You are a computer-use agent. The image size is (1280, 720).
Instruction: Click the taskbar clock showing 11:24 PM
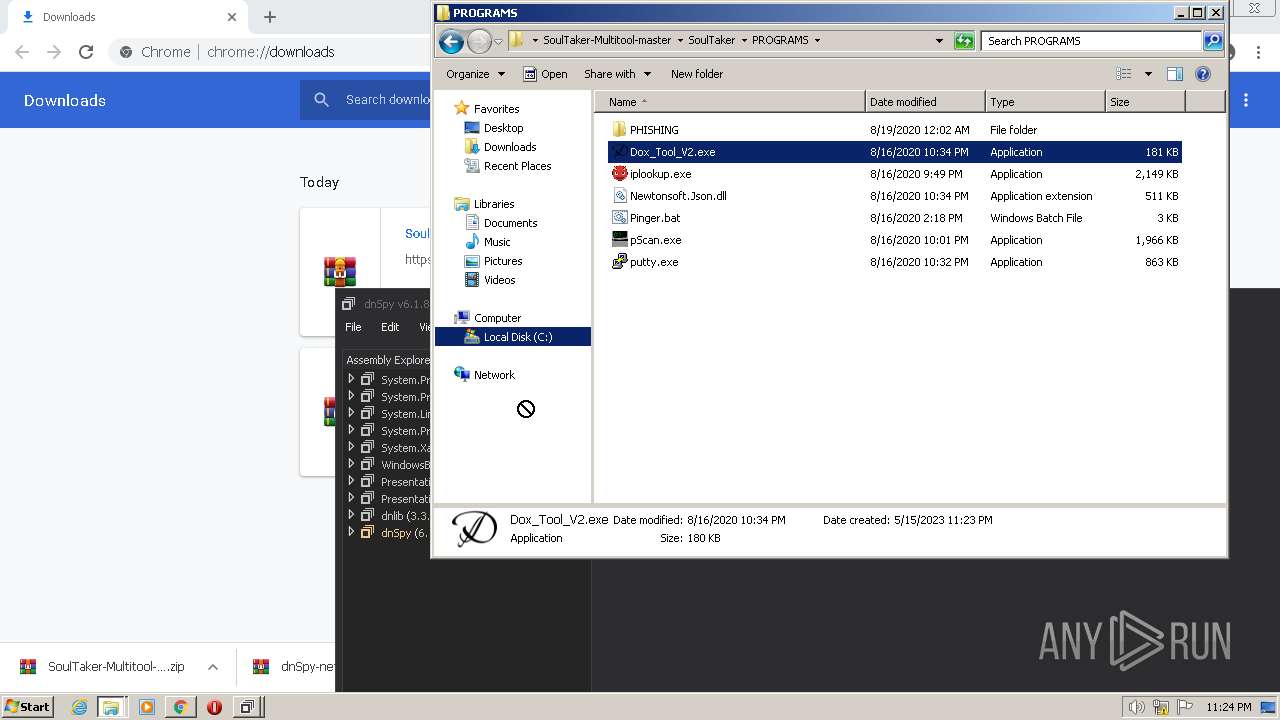pyautogui.click(x=1229, y=707)
